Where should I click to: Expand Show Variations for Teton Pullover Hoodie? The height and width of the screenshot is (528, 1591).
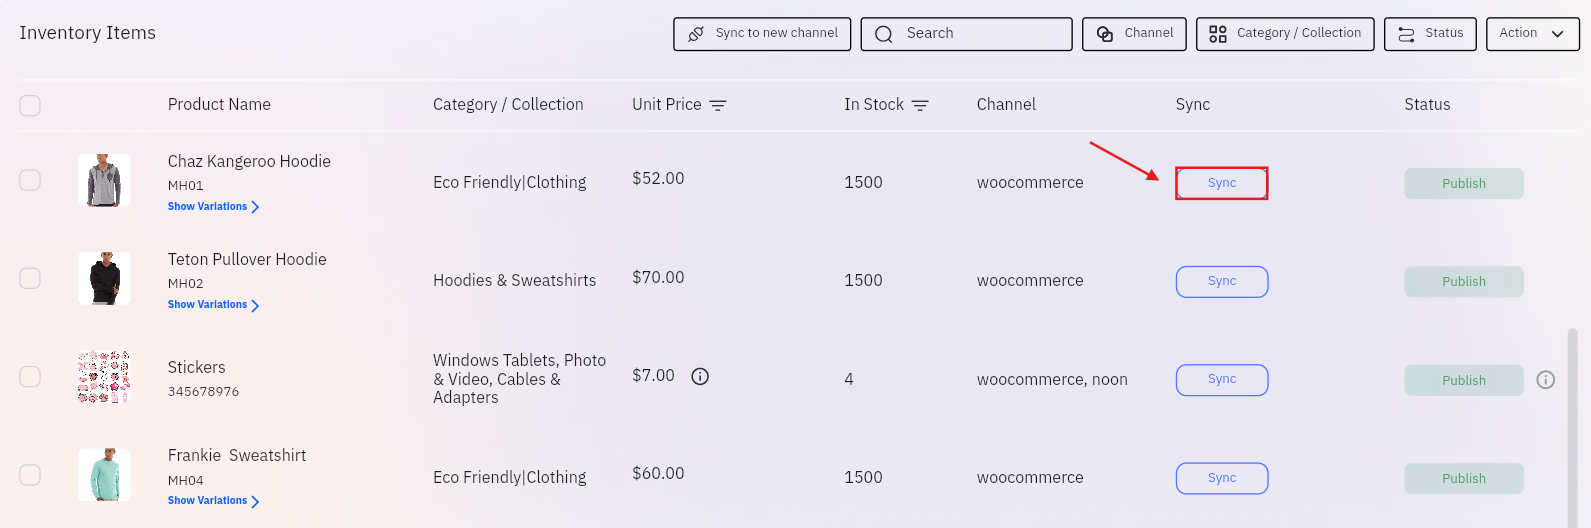(x=213, y=305)
